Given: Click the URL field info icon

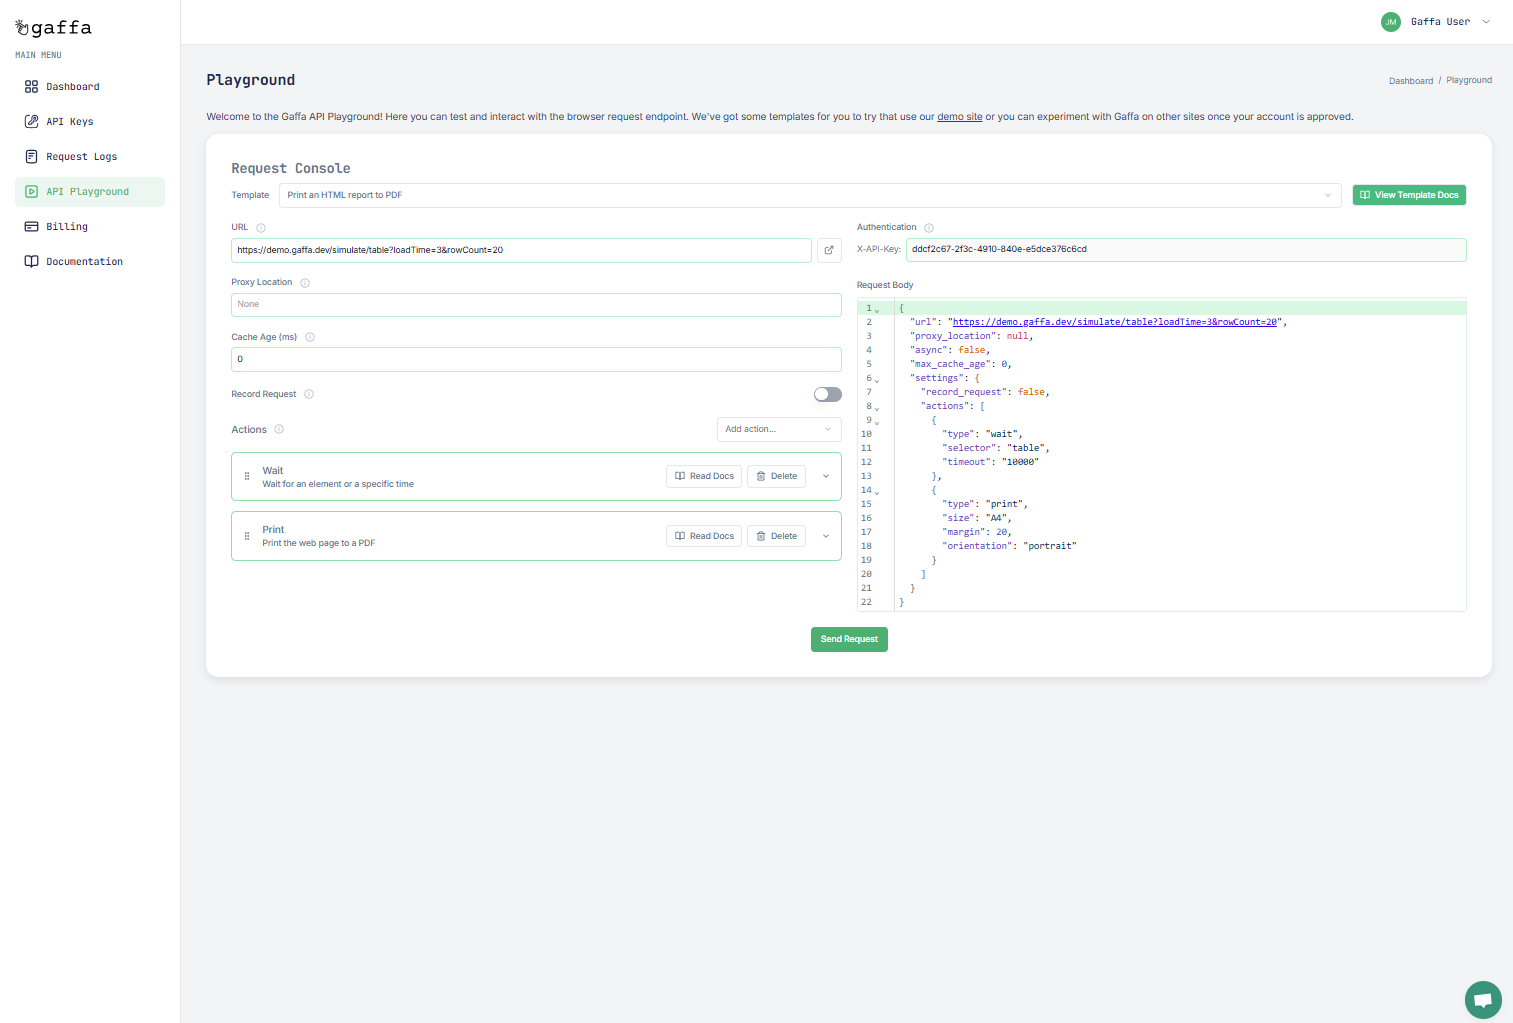Looking at the screenshot, I should [x=261, y=228].
